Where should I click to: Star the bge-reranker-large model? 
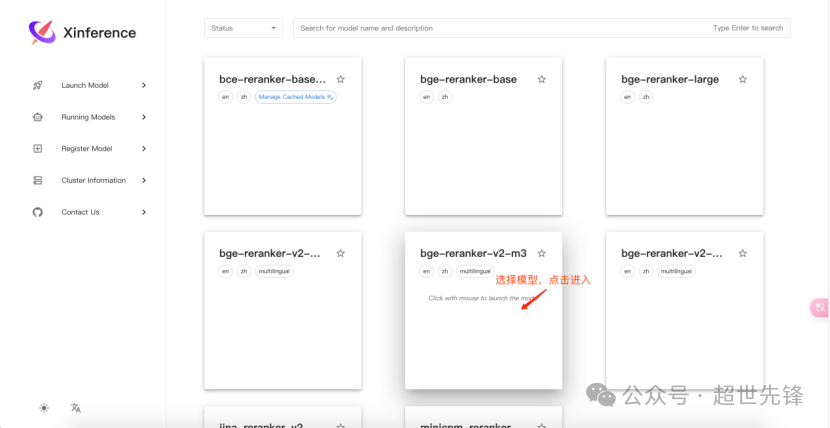743,79
